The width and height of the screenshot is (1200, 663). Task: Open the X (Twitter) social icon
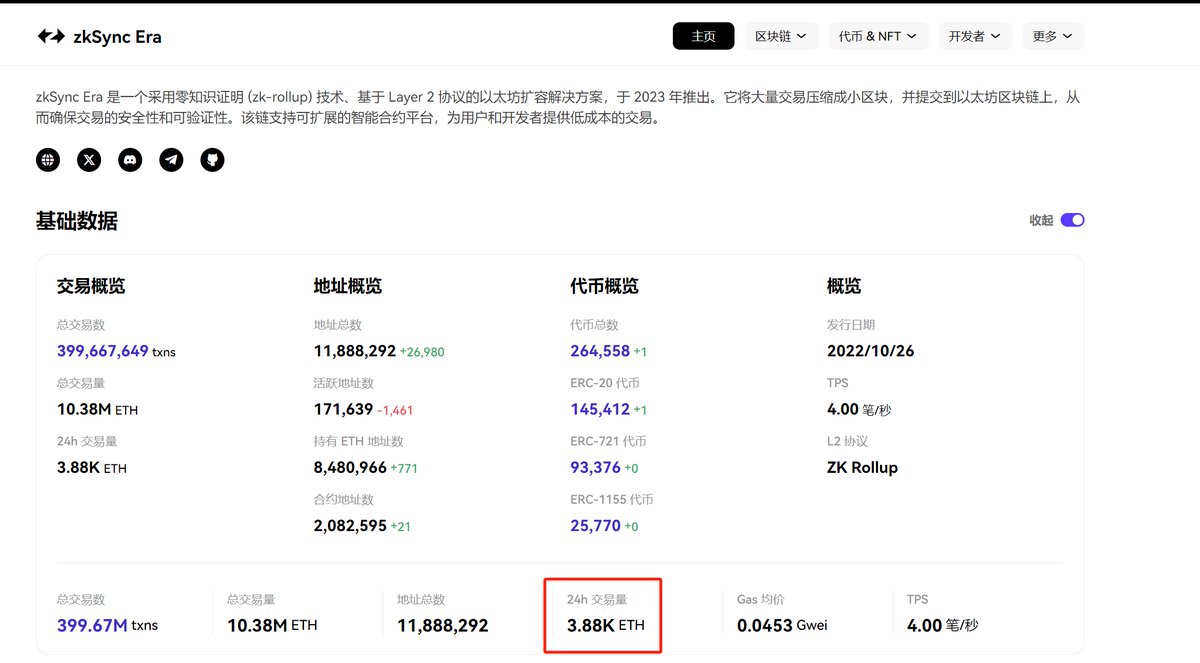tap(89, 159)
